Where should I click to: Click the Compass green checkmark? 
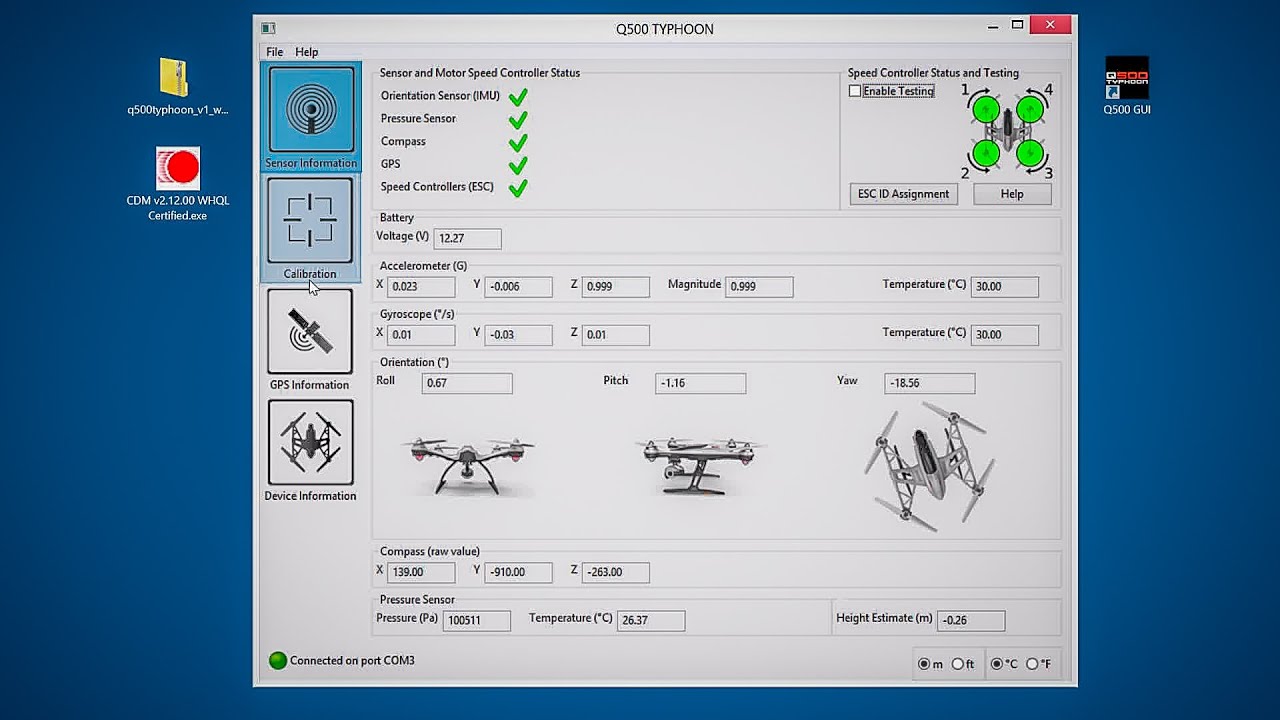[518, 143]
